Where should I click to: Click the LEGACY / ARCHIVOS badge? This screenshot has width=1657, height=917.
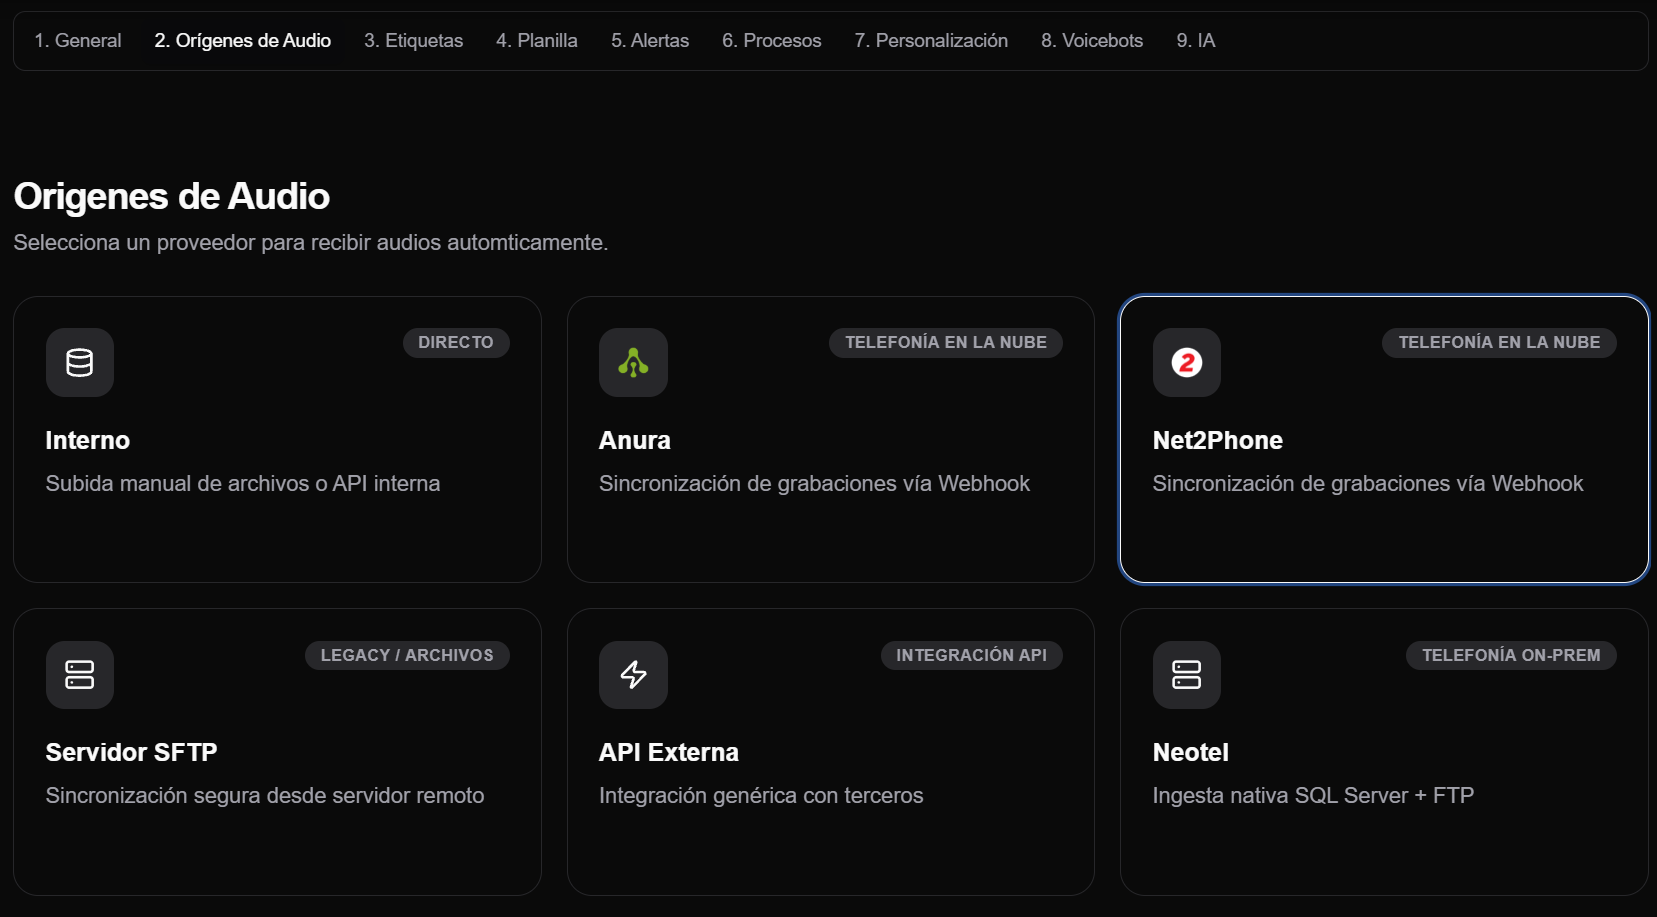(x=407, y=655)
